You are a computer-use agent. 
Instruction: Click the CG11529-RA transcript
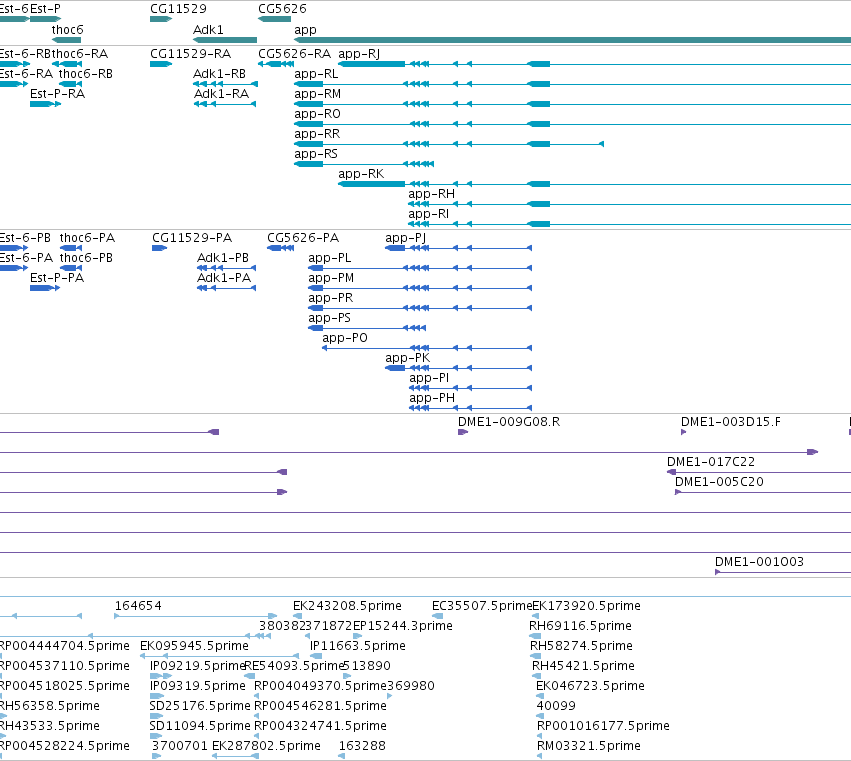click(x=190, y=54)
